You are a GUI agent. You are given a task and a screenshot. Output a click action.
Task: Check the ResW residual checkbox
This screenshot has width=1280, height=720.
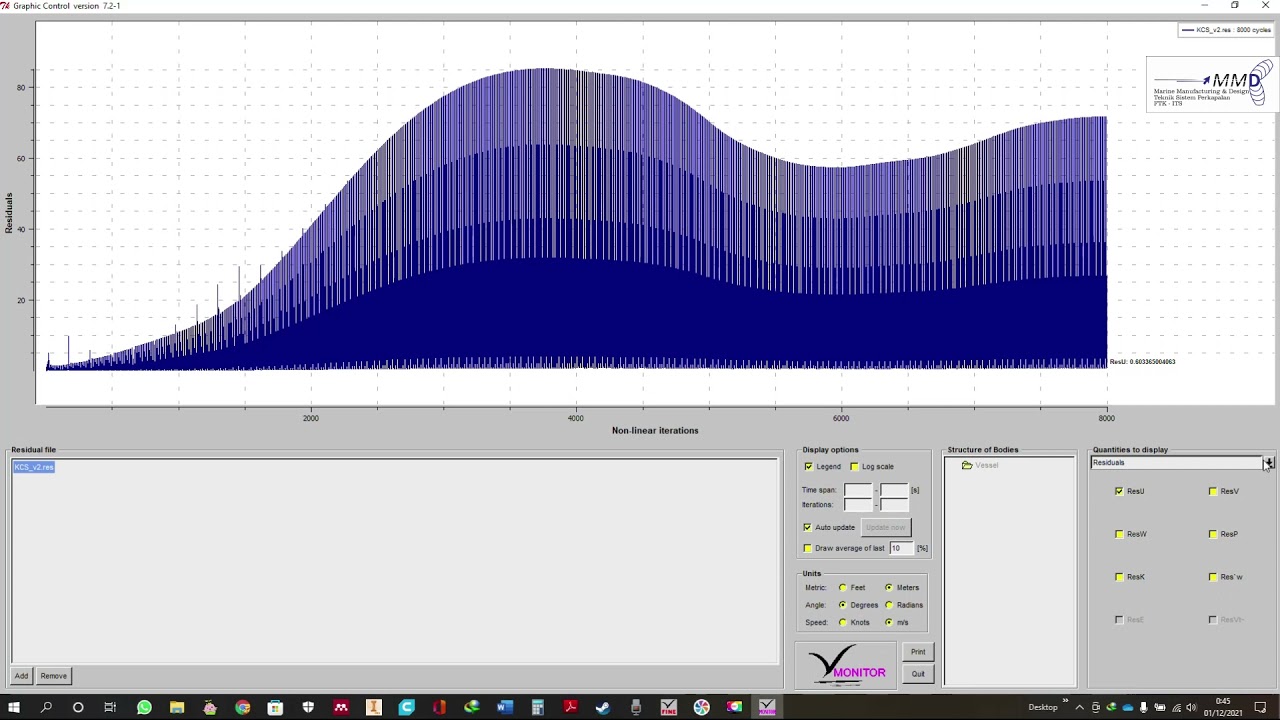pos(1119,534)
